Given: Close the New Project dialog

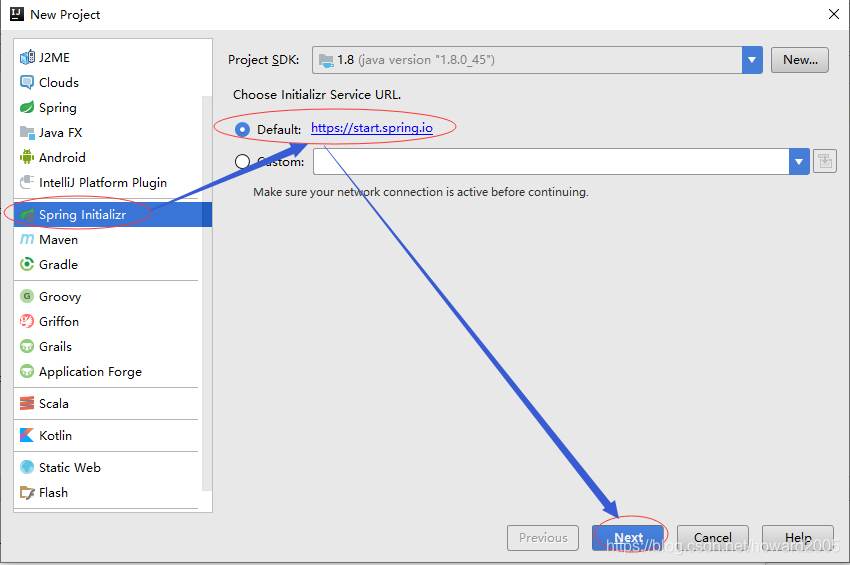Looking at the screenshot, I should (x=834, y=14).
